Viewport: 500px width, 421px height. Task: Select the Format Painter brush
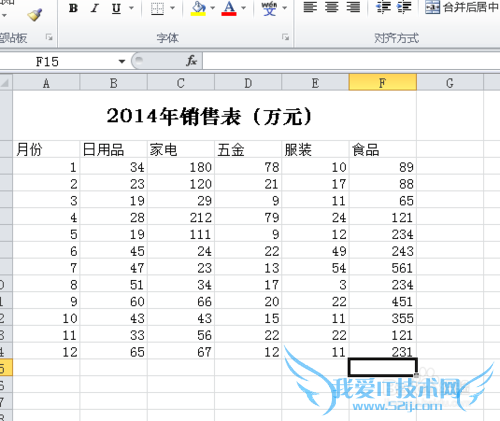coord(35,15)
